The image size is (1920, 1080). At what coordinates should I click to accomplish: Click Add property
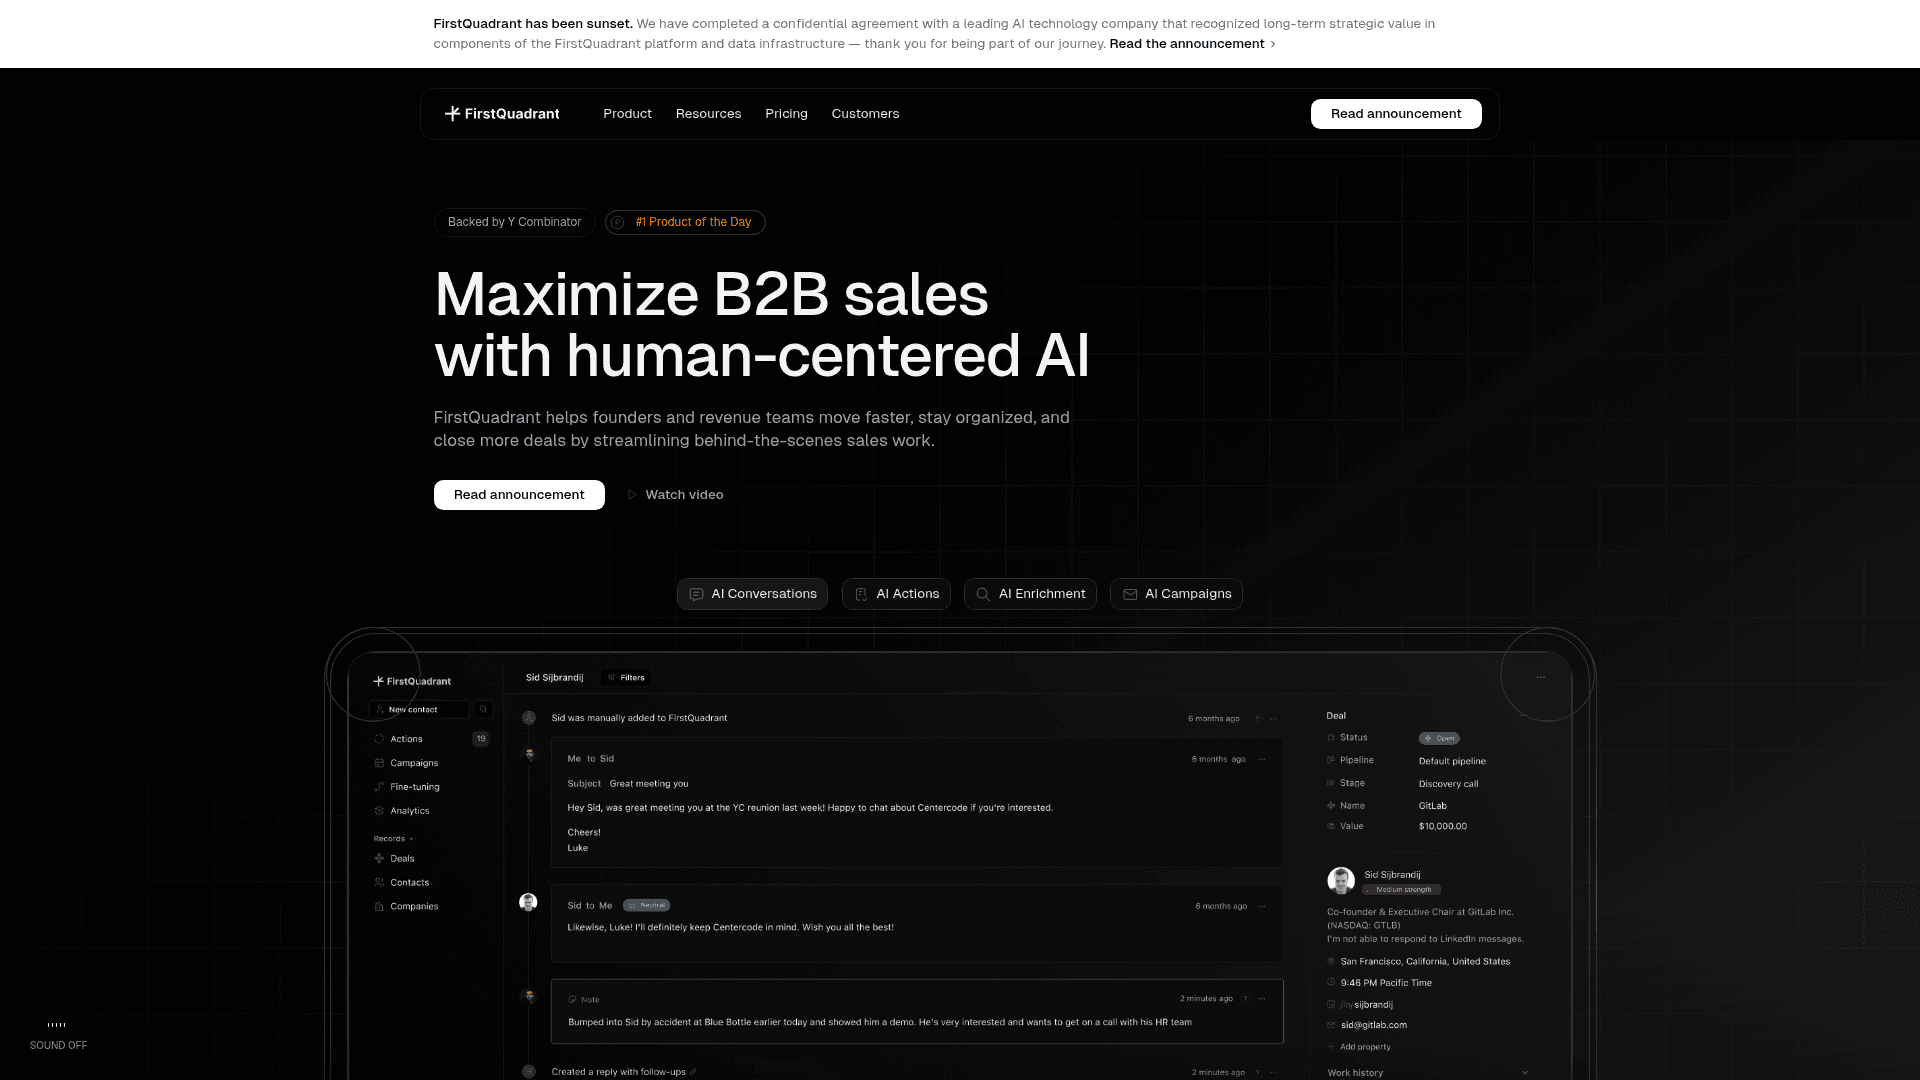pos(1358,1047)
